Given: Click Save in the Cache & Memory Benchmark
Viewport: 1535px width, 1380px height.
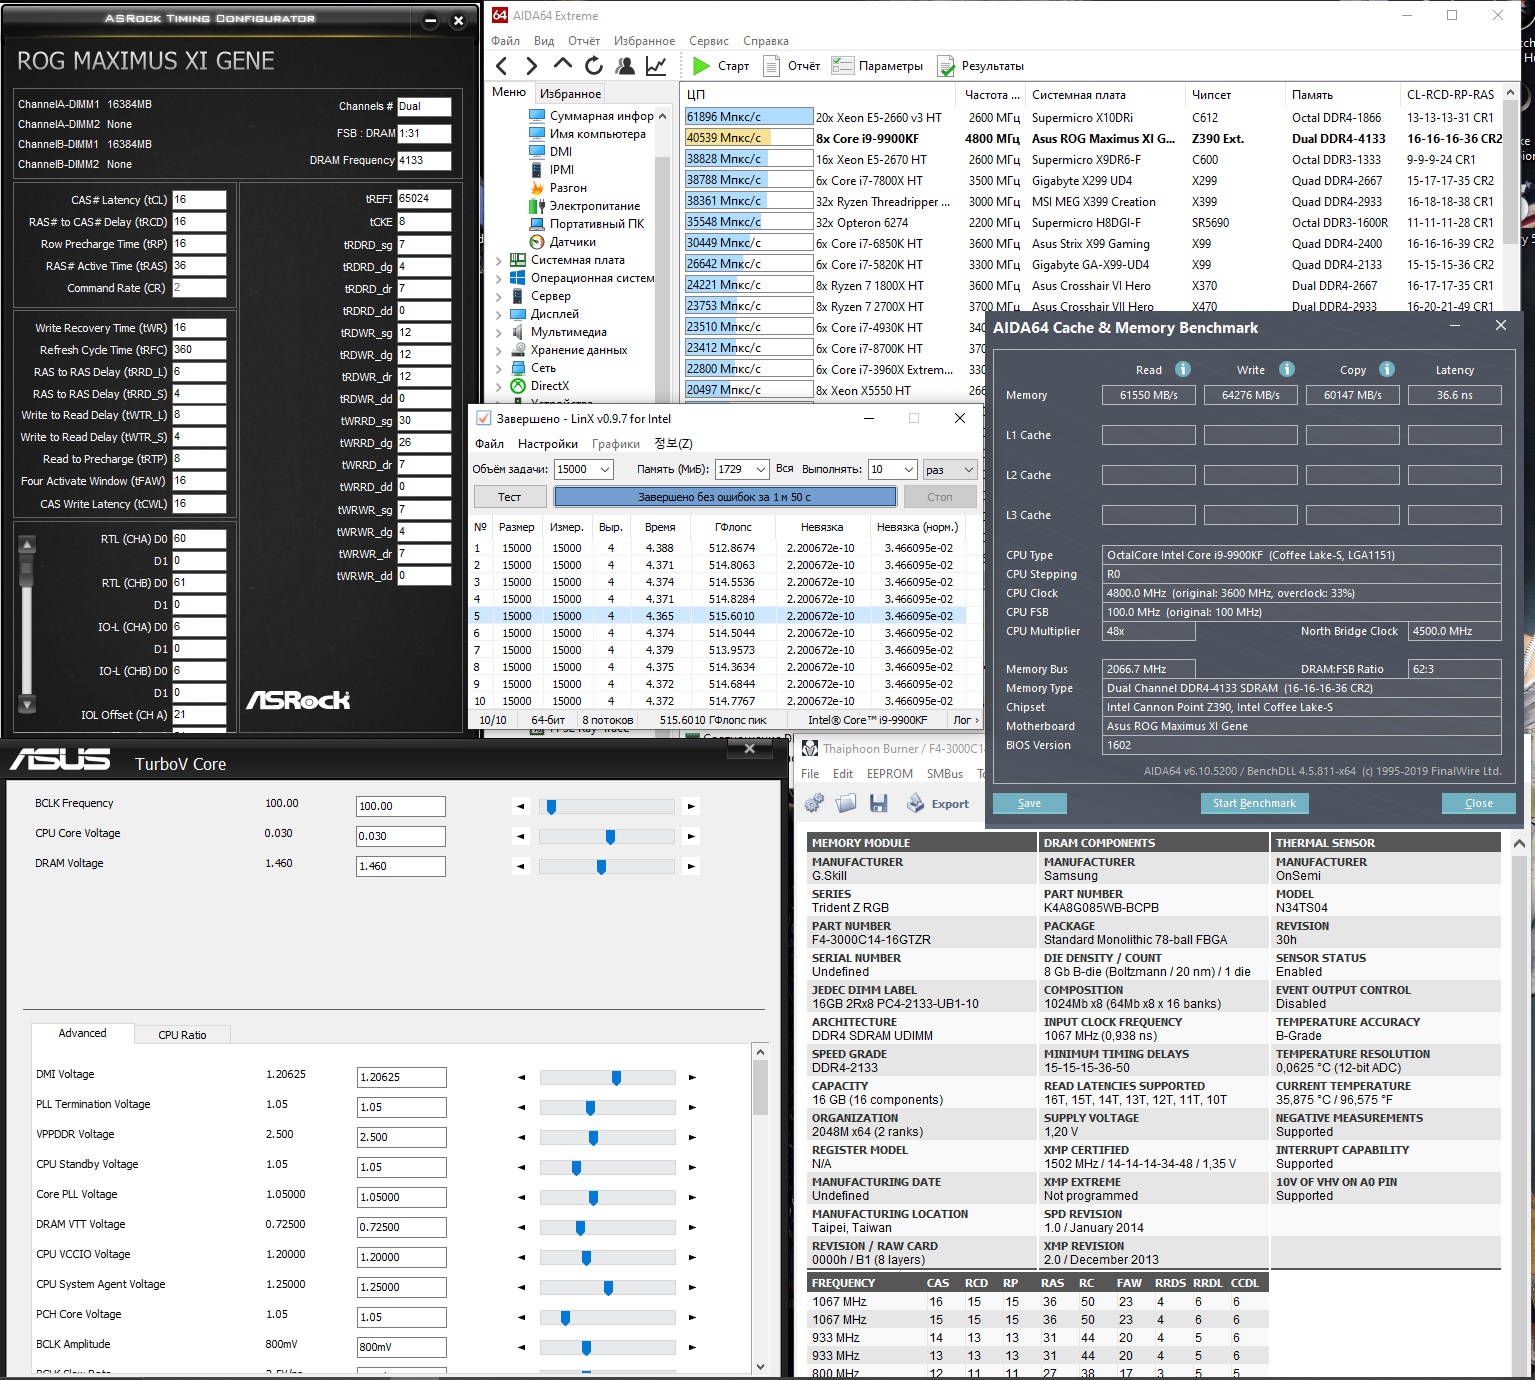Looking at the screenshot, I should (1029, 803).
